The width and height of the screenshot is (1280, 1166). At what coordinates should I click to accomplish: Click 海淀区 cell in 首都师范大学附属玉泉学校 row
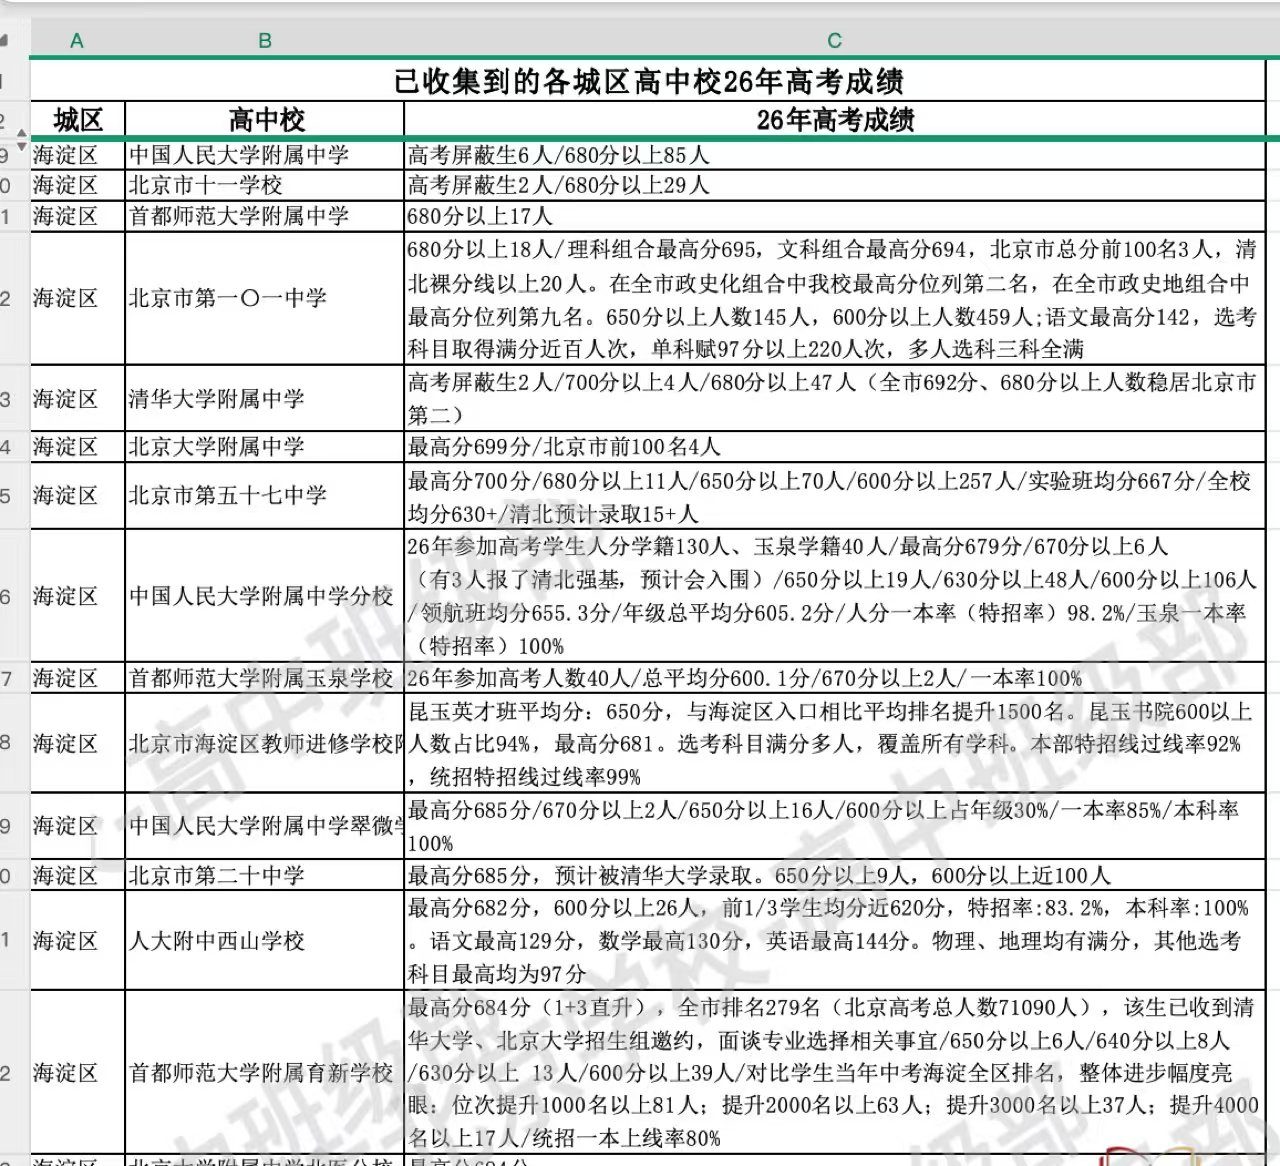coord(77,678)
